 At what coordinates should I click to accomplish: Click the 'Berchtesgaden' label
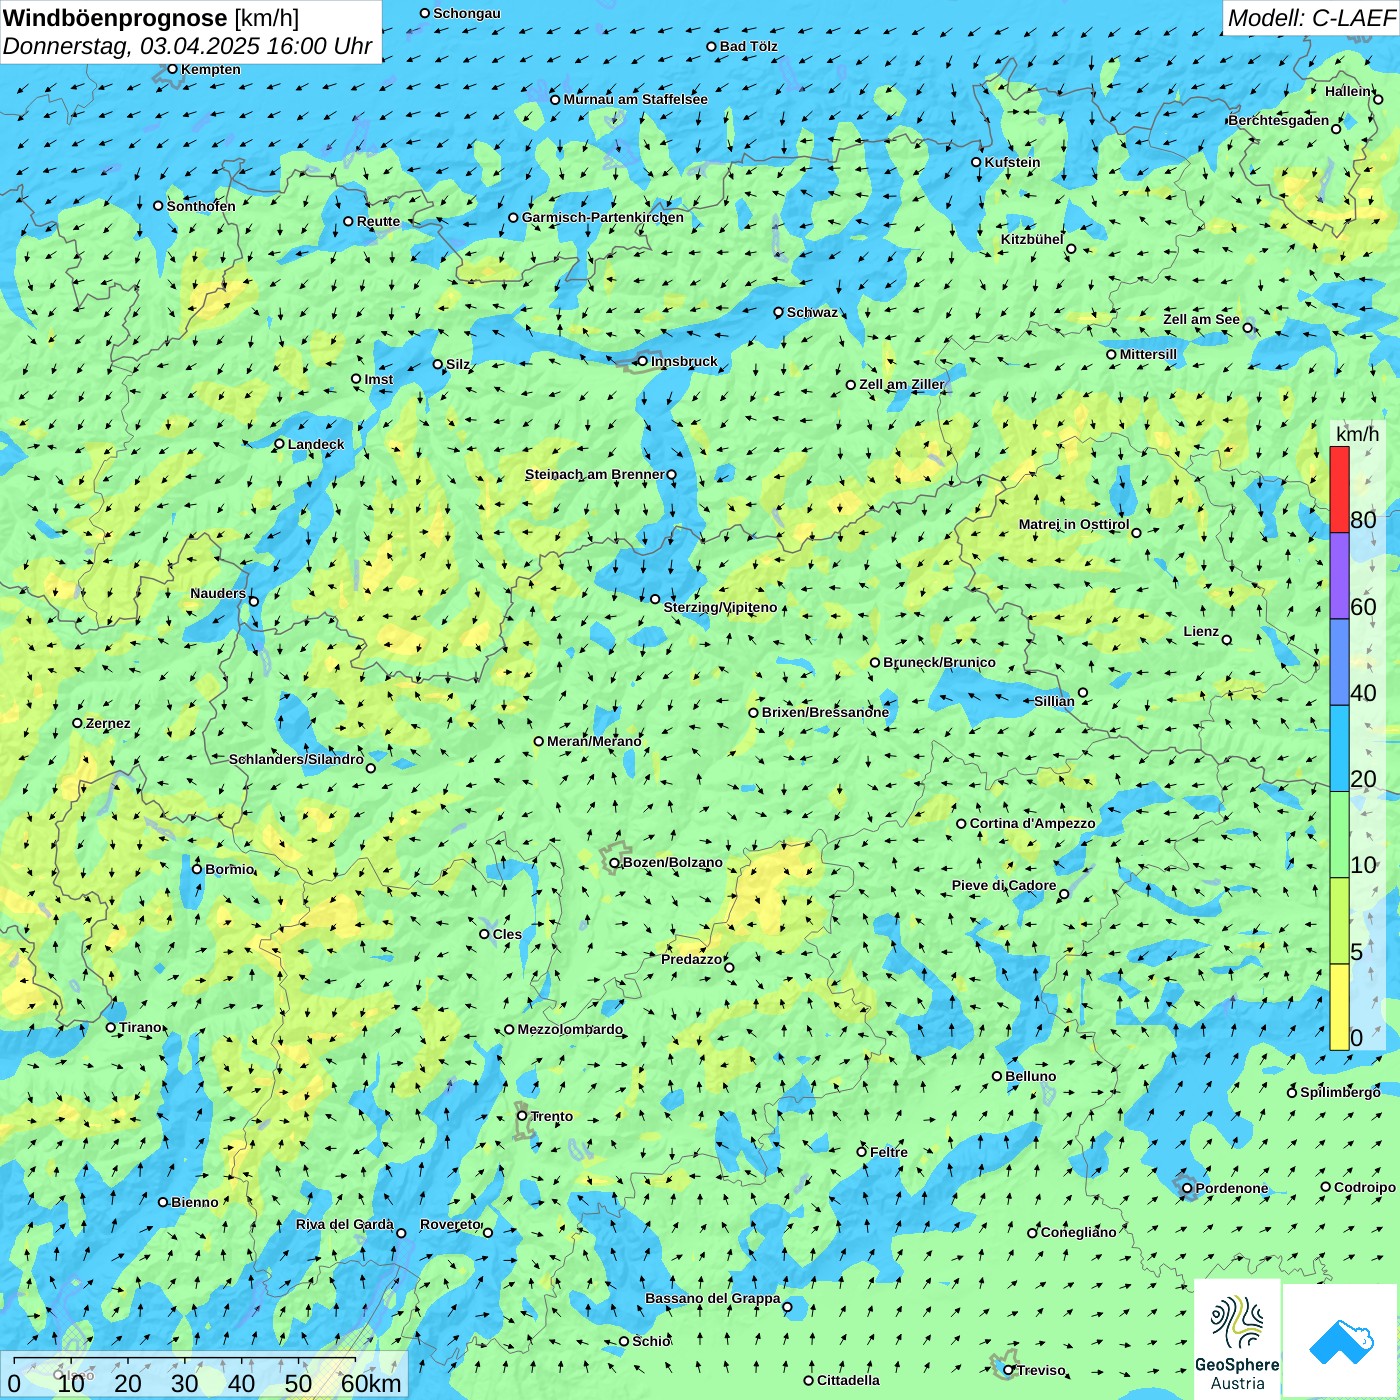click(x=1278, y=120)
